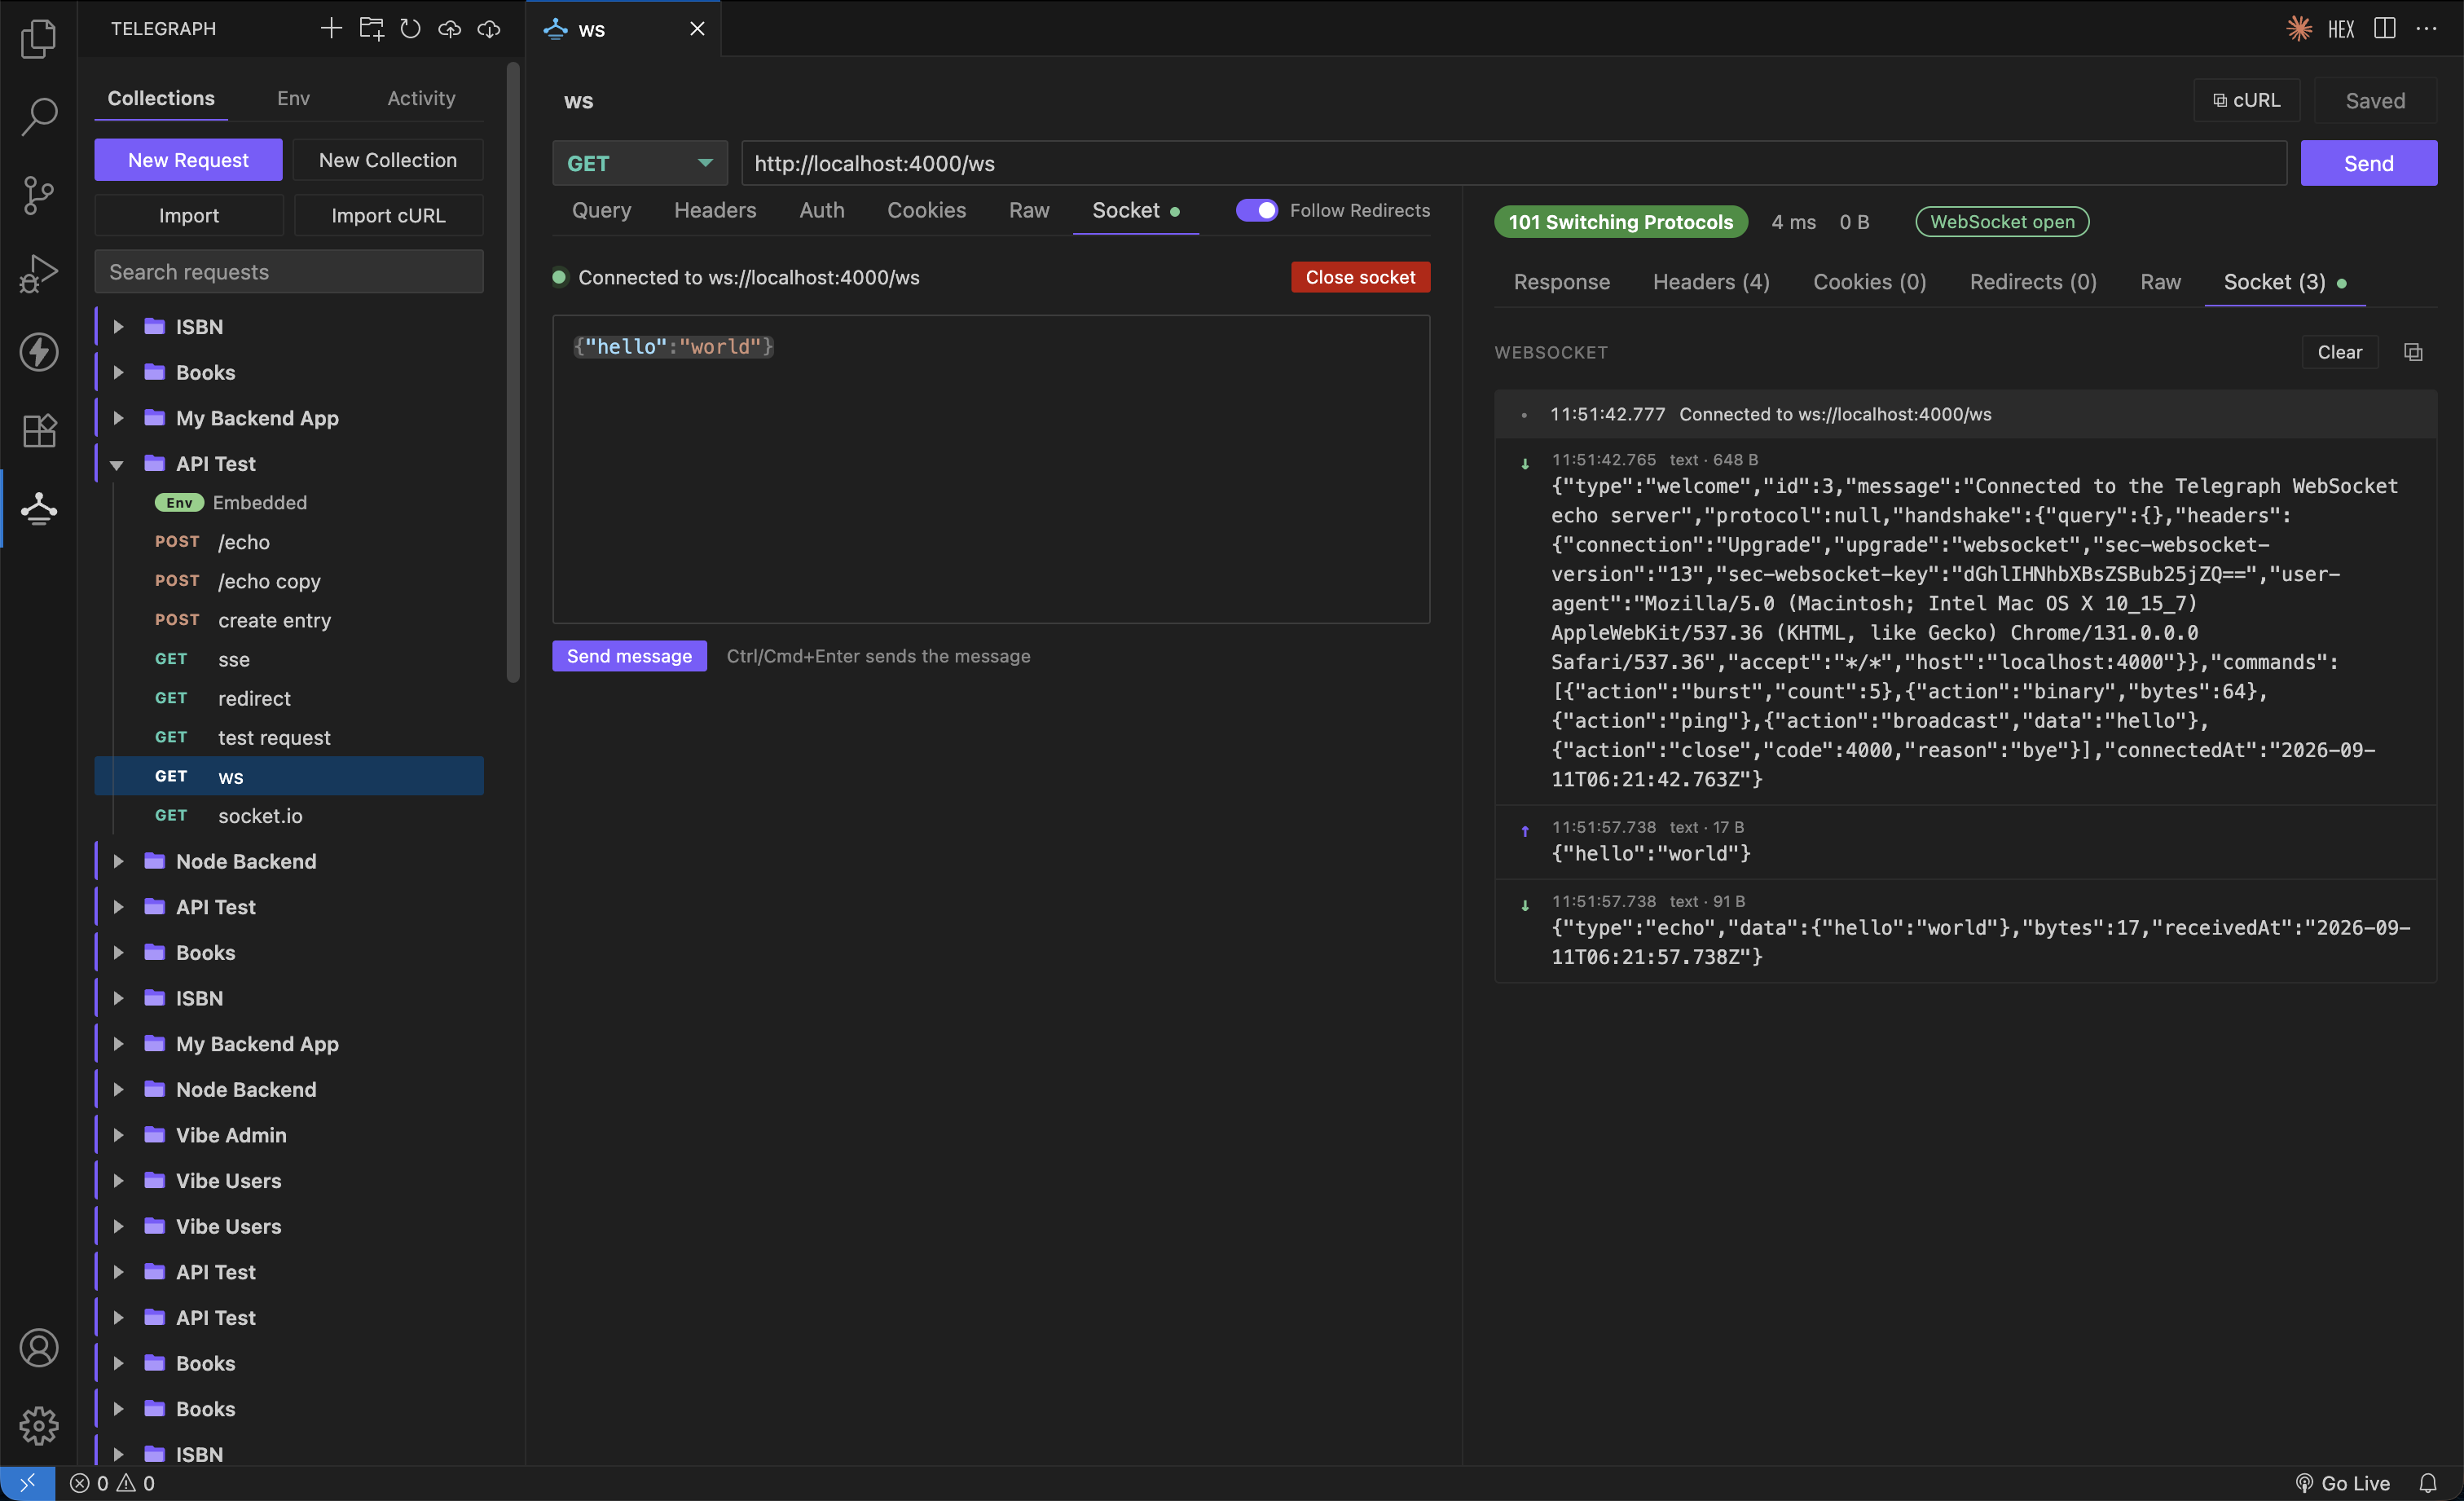This screenshot has width=2464, height=1501.
Task: Expand the Vibe Admin collection
Action: point(118,1135)
